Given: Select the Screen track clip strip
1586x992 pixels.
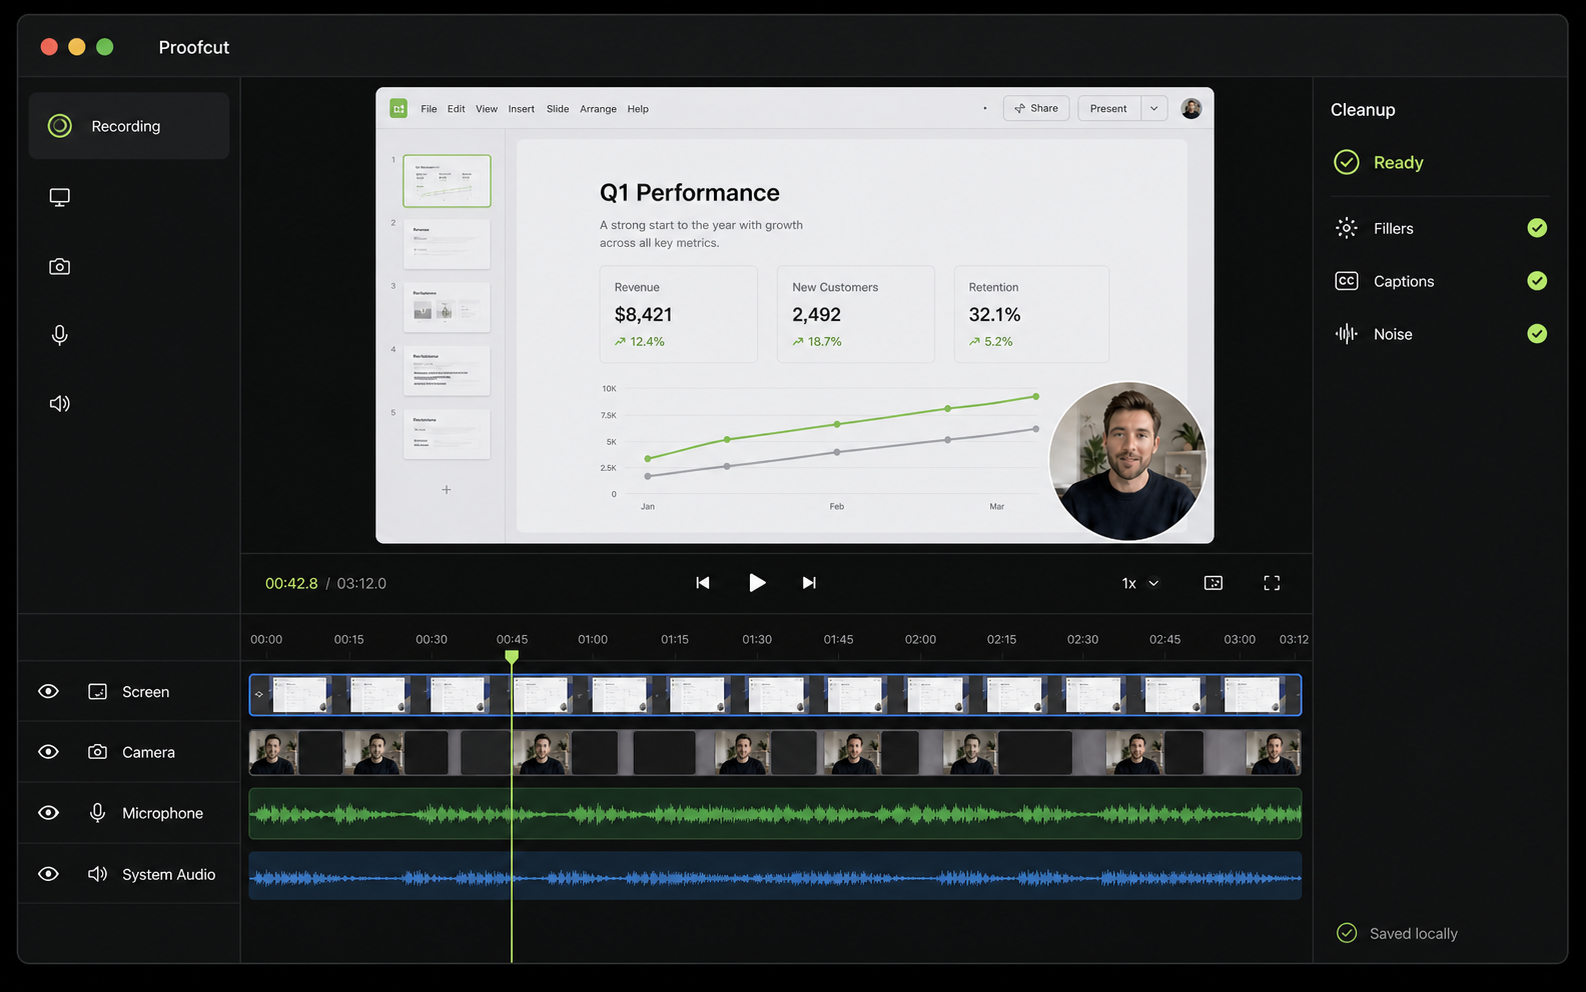Looking at the screenshot, I should coord(775,695).
